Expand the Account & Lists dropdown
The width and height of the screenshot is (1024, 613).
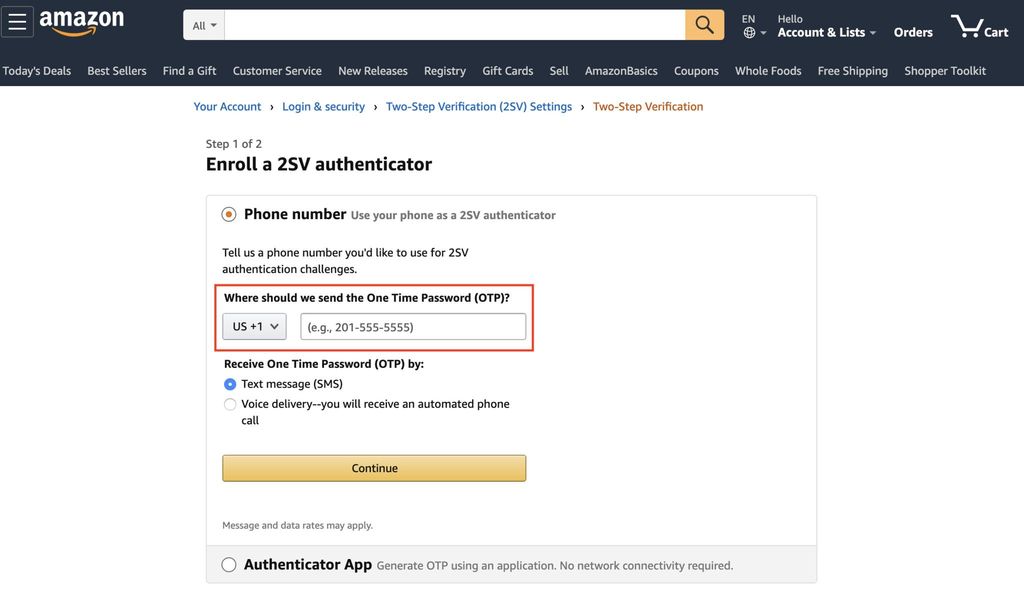click(825, 31)
